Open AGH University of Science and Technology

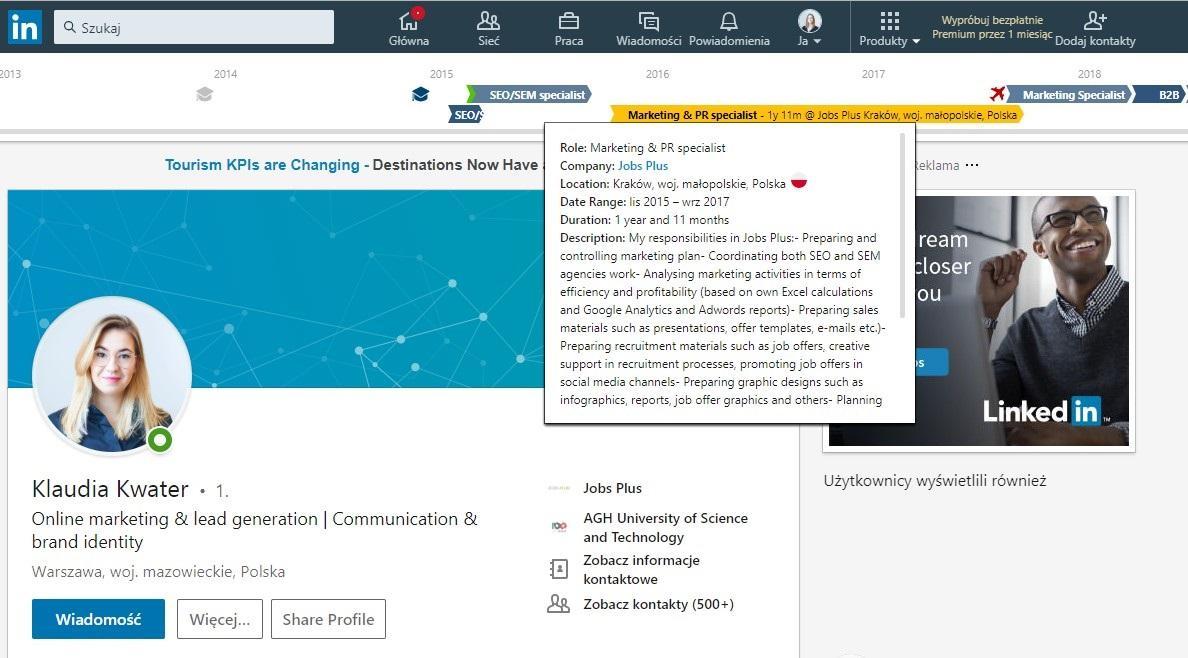tap(665, 528)
